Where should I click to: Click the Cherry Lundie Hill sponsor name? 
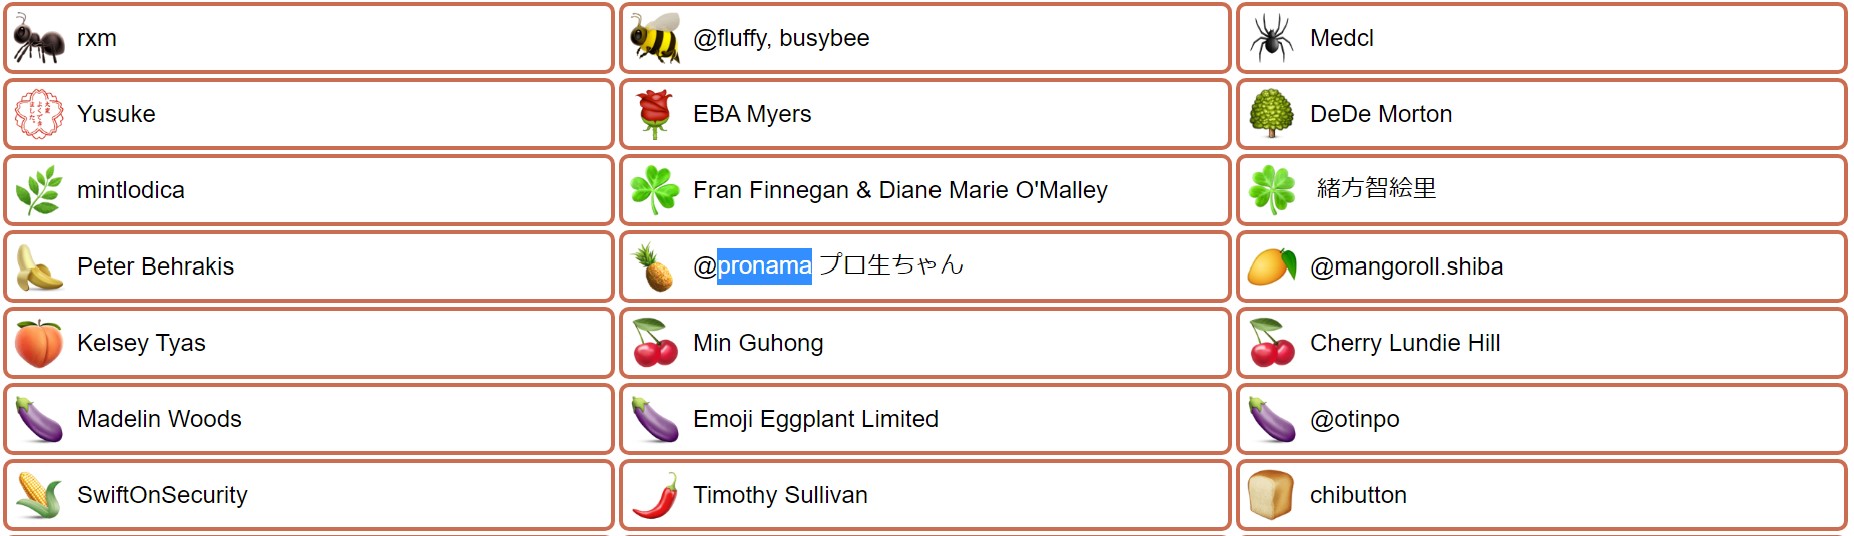(1404, 343)
